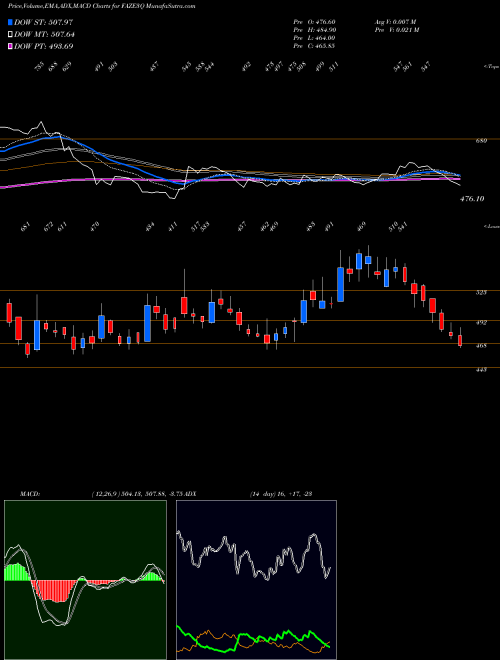
Task: Click the last red candlestick on price chart
Action: [460, 341]
